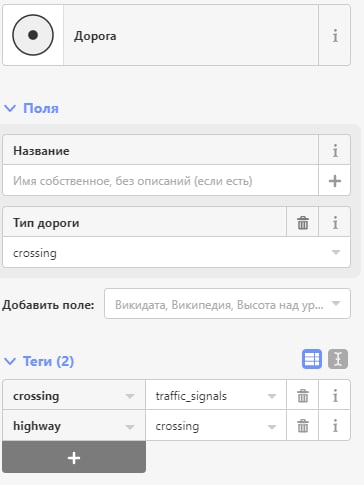Viewport: 364px width, 485px height.
Task: Add a multilingual name with the plus icon
Action: click(x=335, y=181)
